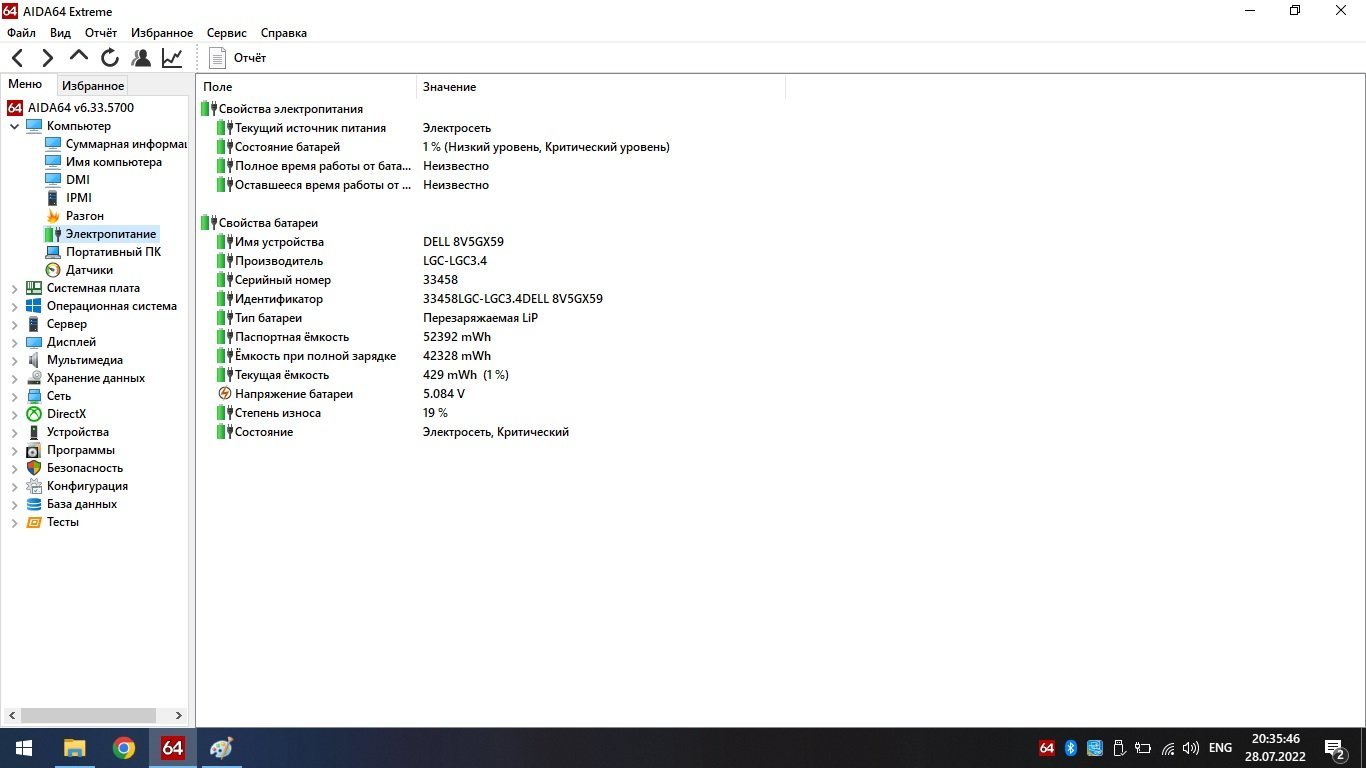The image size is (1366, 768).
Task: Open the Файл menu
Action: pos(21,33)
